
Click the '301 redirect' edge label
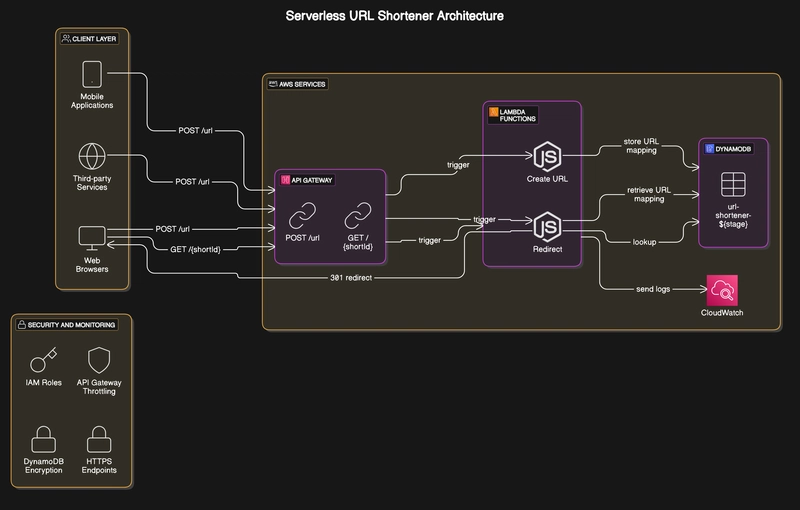click(x=351, y=278)
